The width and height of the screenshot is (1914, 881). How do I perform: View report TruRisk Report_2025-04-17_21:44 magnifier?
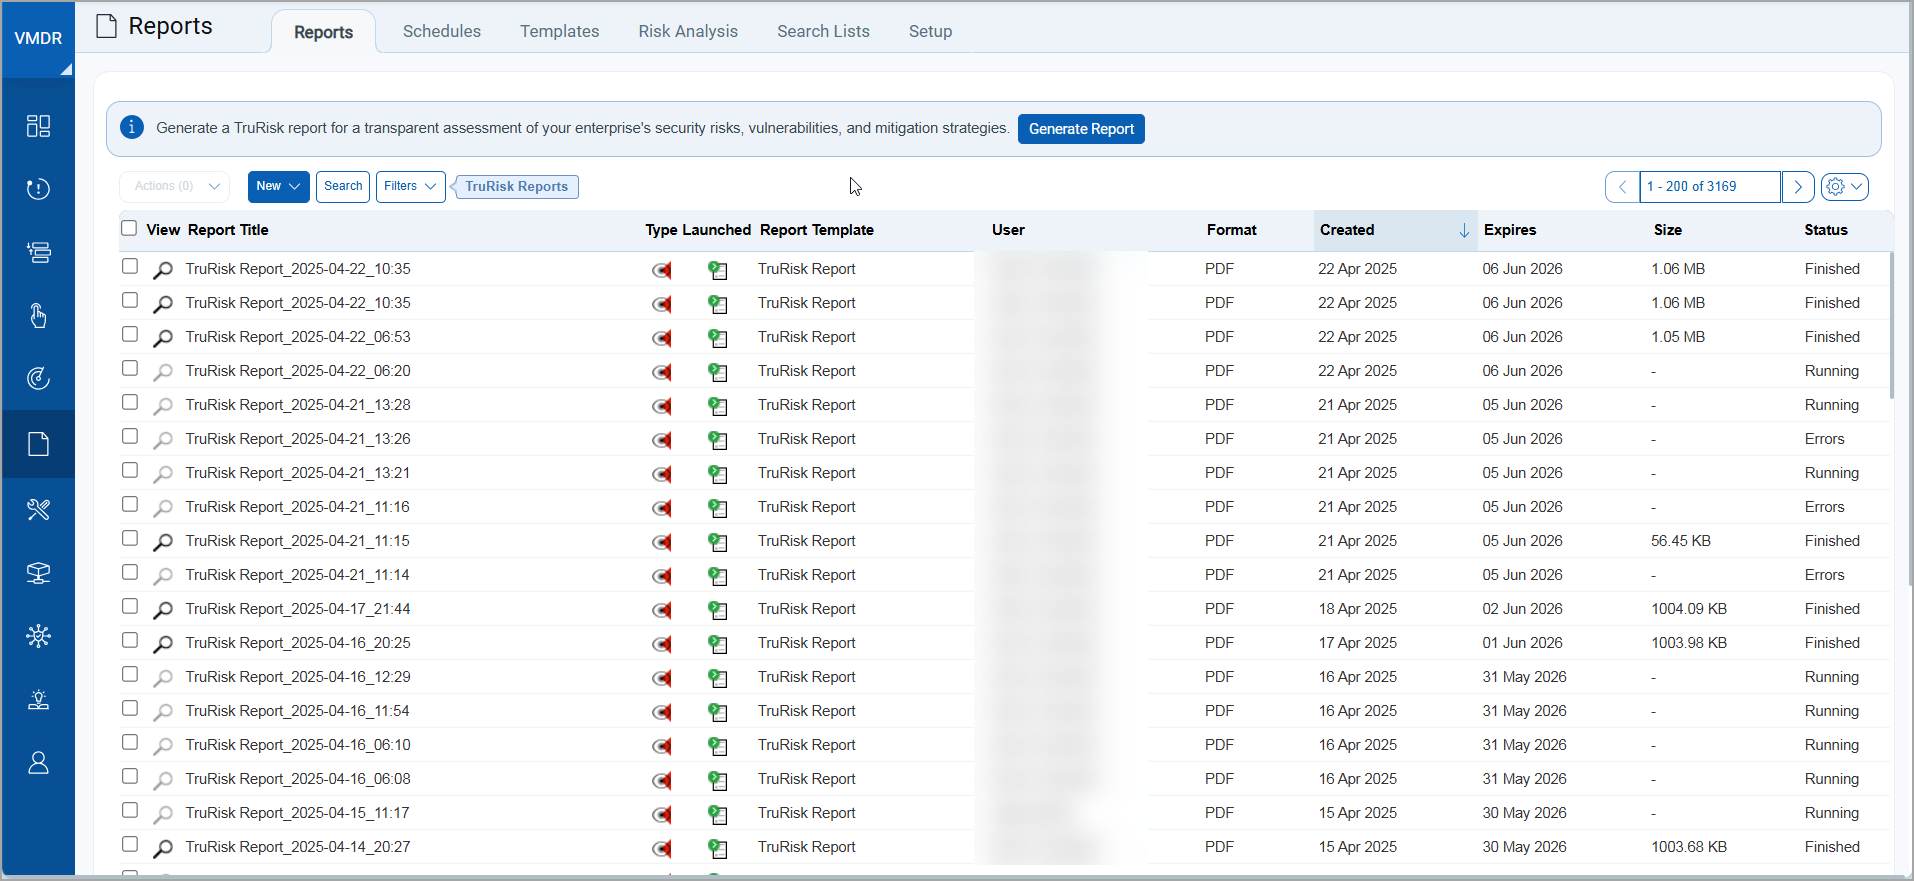(163, 610)
